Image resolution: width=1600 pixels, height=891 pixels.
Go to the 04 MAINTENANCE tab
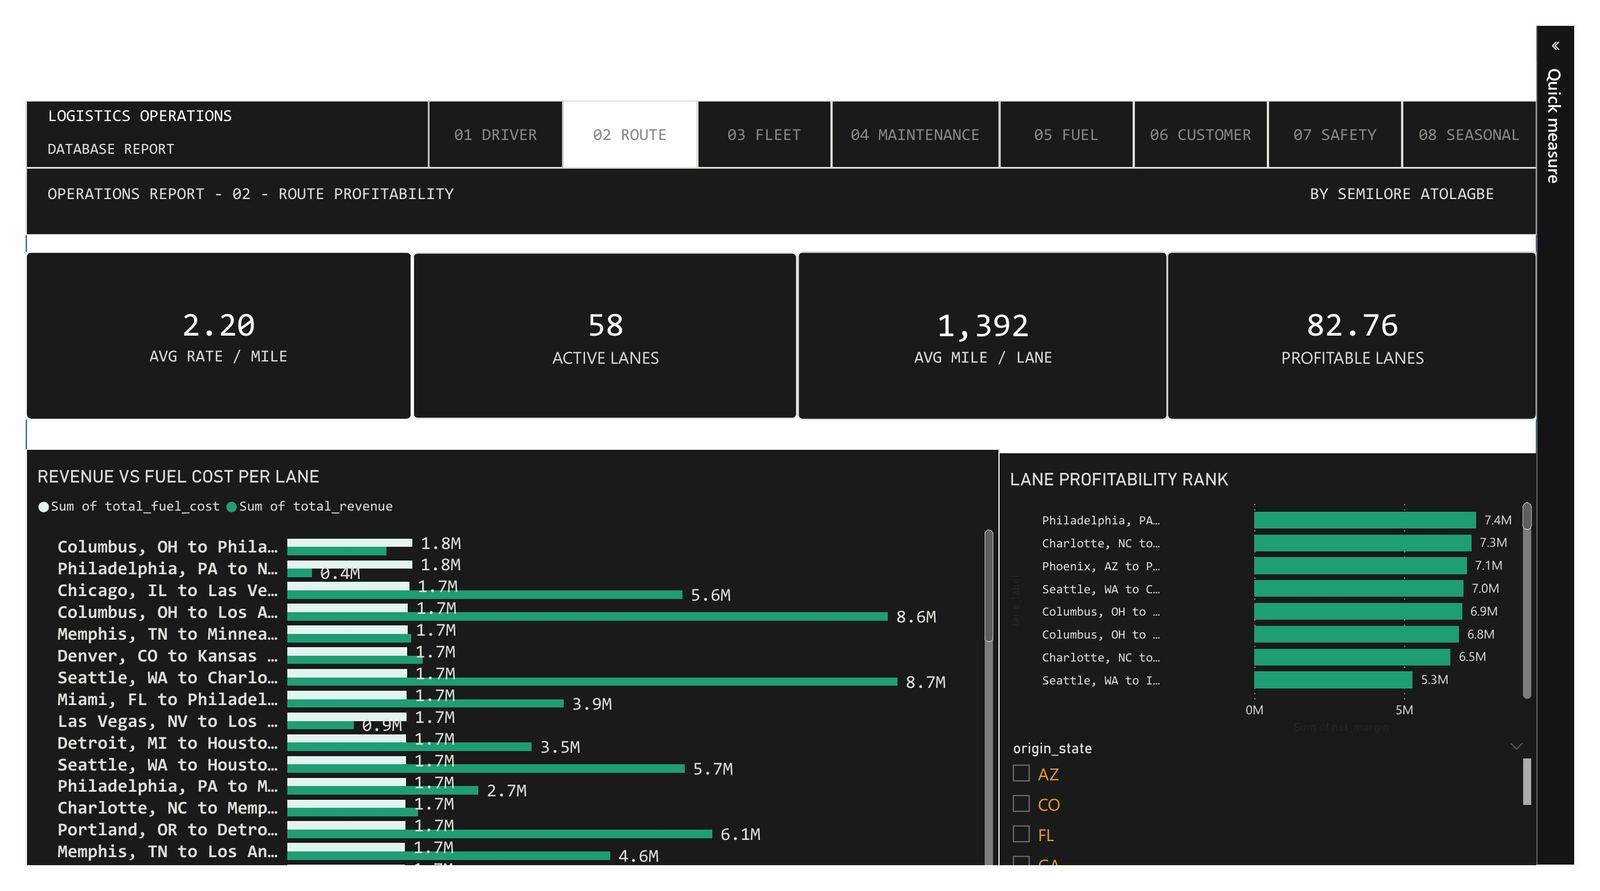pos(915,135)
